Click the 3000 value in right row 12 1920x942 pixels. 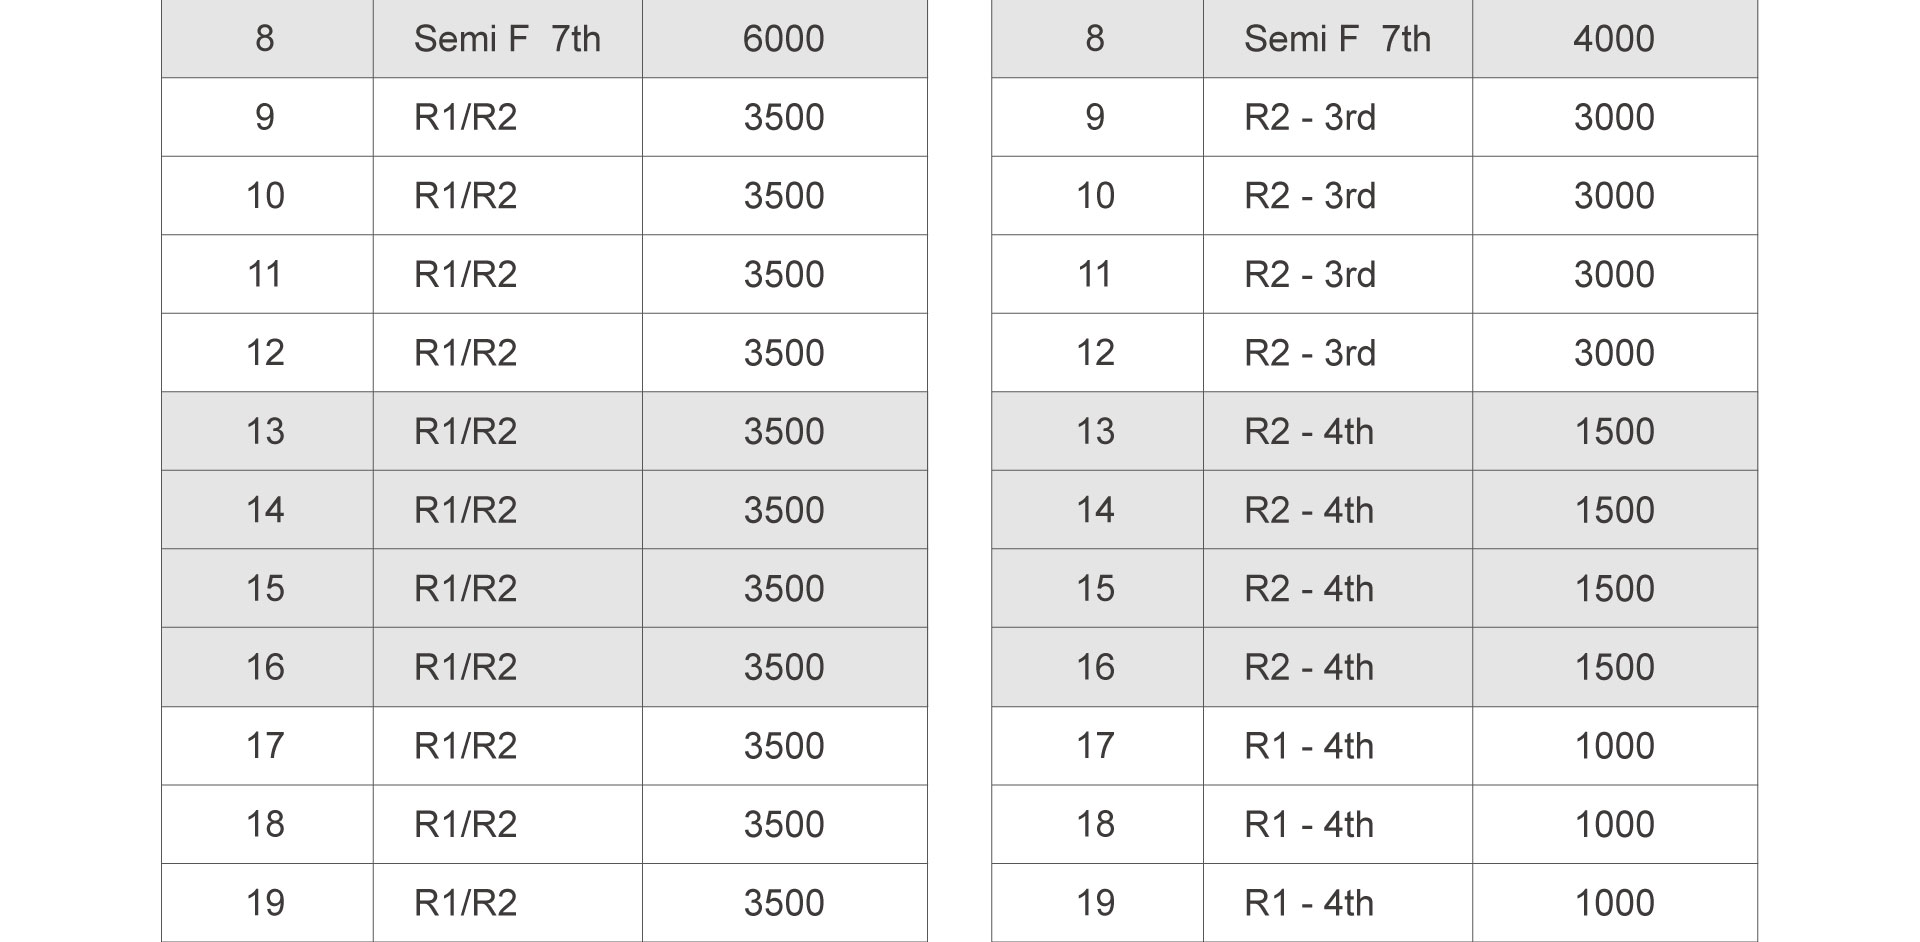(1614, 353)
